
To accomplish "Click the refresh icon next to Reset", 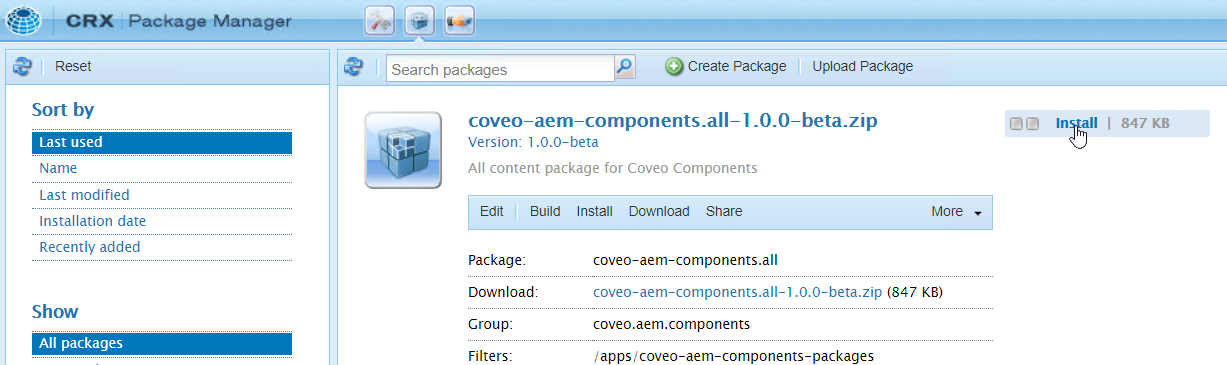I will click(22, 67).
